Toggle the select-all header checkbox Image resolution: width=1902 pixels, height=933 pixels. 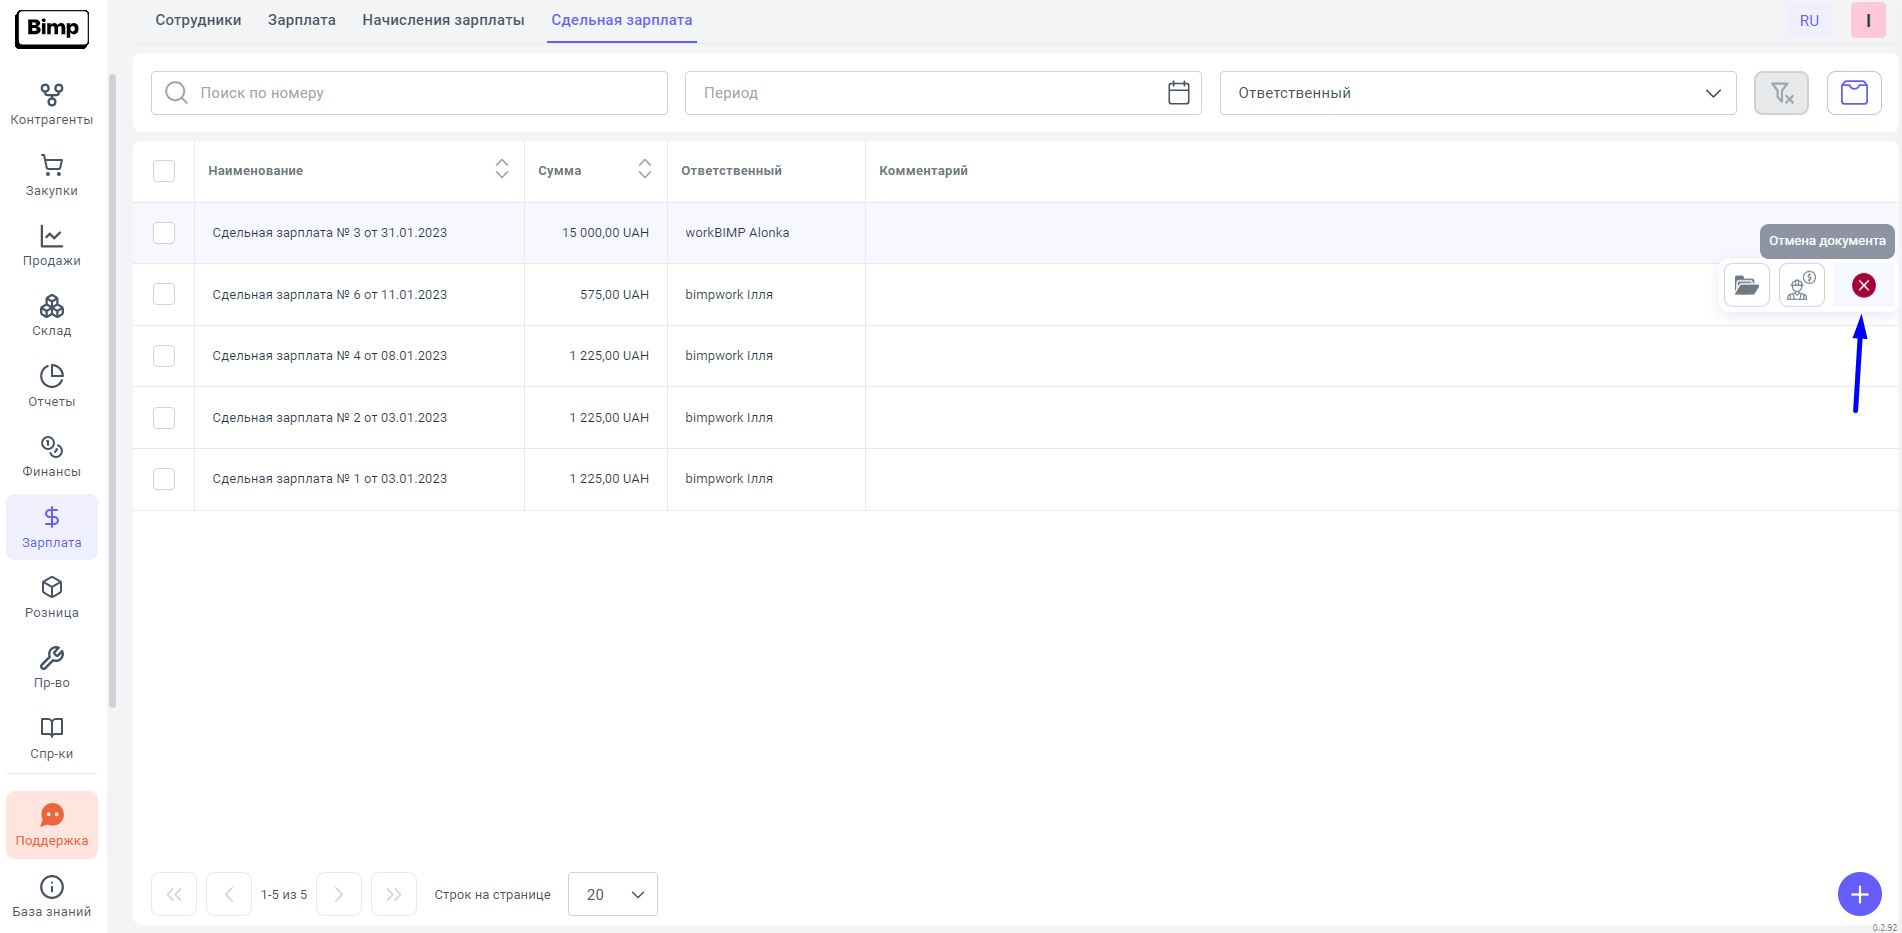pyautogui.click(x=164, y=171)
